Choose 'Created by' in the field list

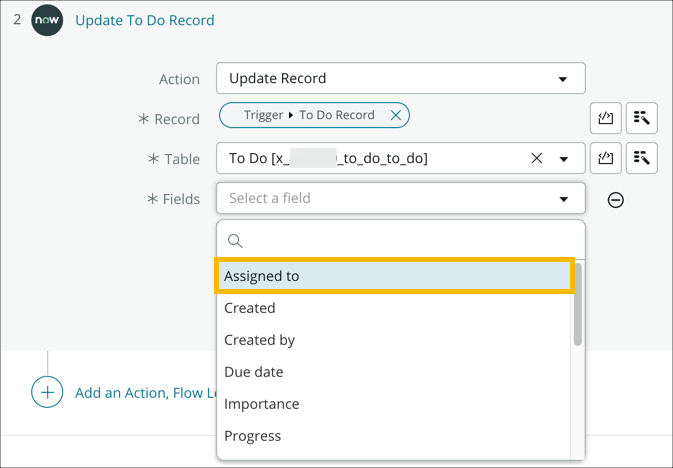(260, 340)
